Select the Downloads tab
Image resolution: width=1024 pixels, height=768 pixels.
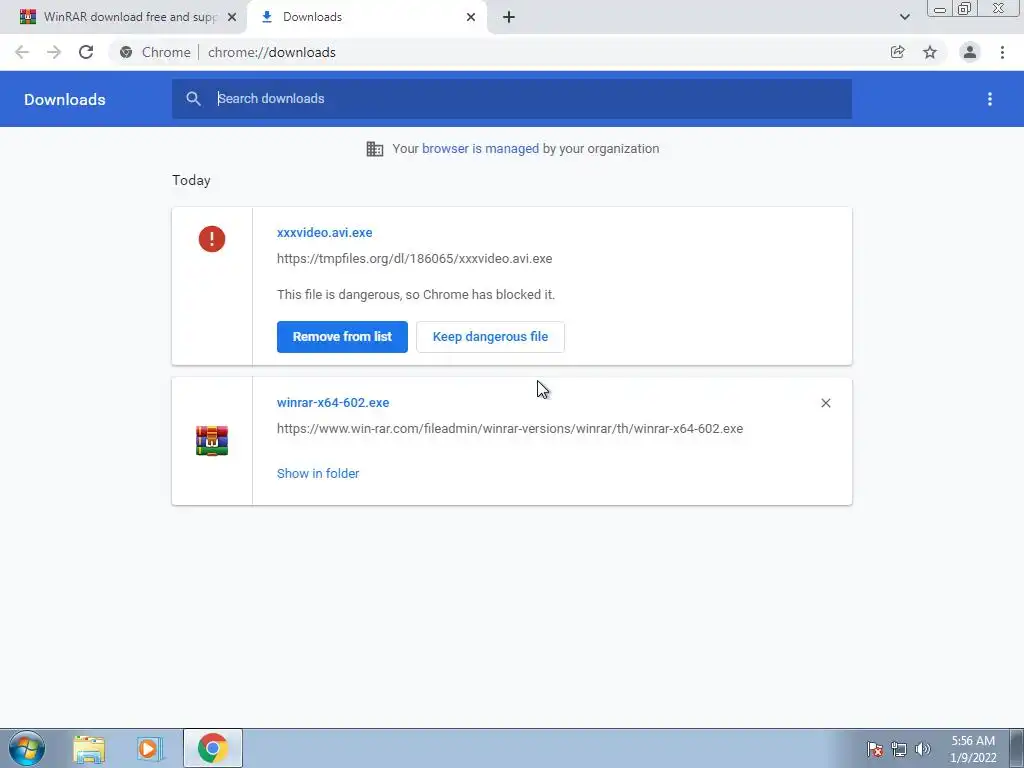tap(366, 17)
